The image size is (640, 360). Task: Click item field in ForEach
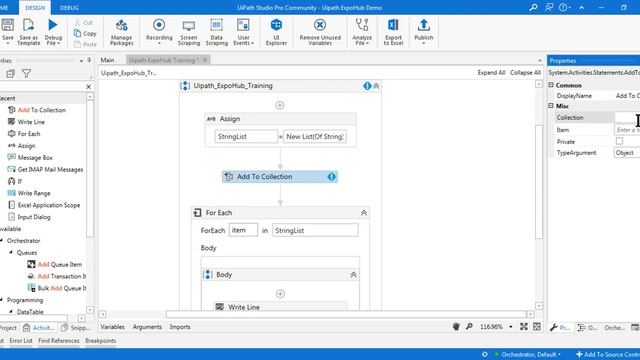coord(243,230)
